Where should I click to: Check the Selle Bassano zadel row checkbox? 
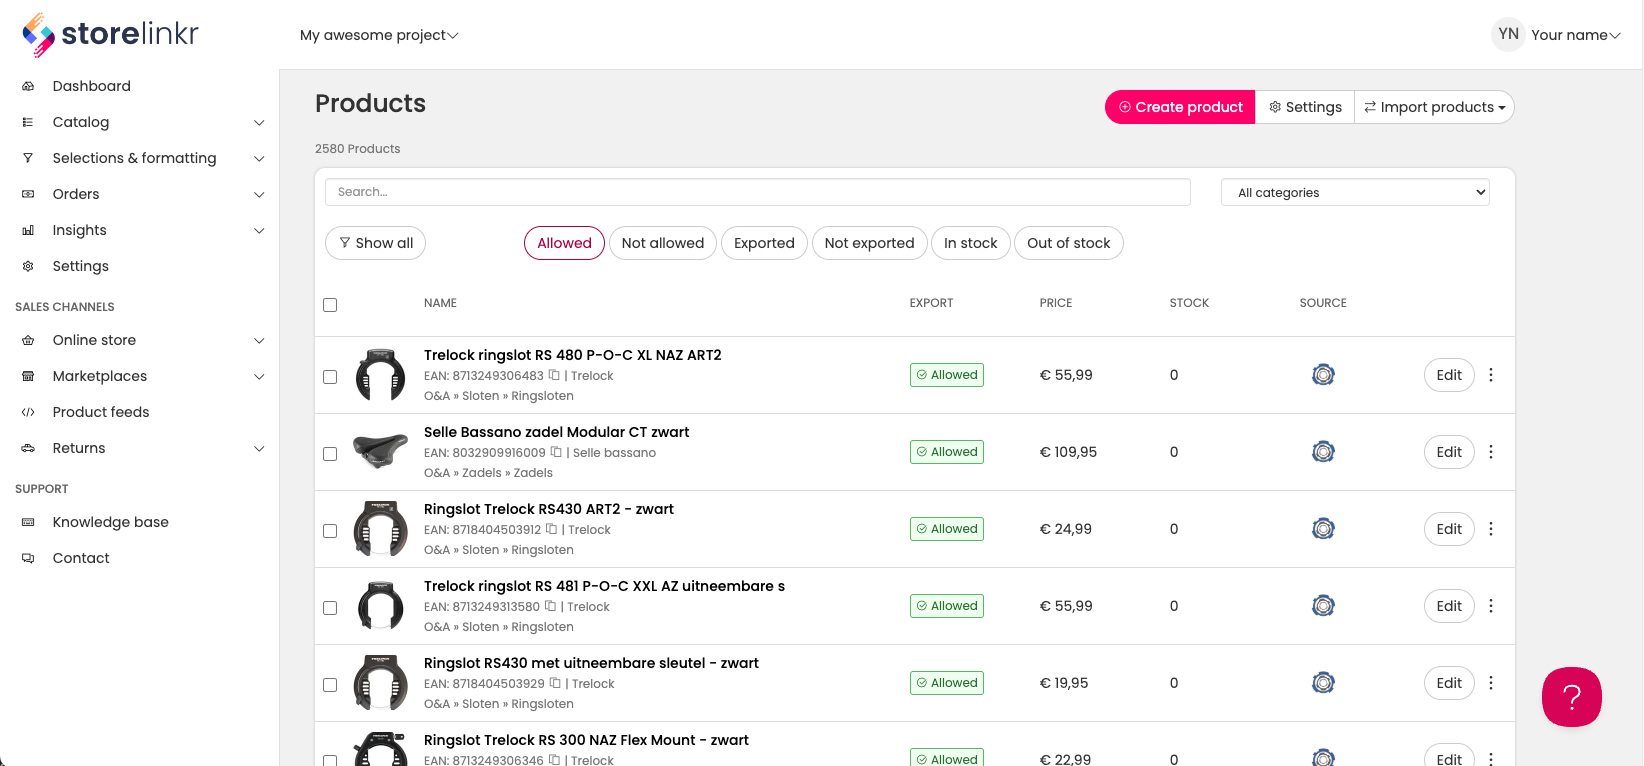[x=330, y=454]
